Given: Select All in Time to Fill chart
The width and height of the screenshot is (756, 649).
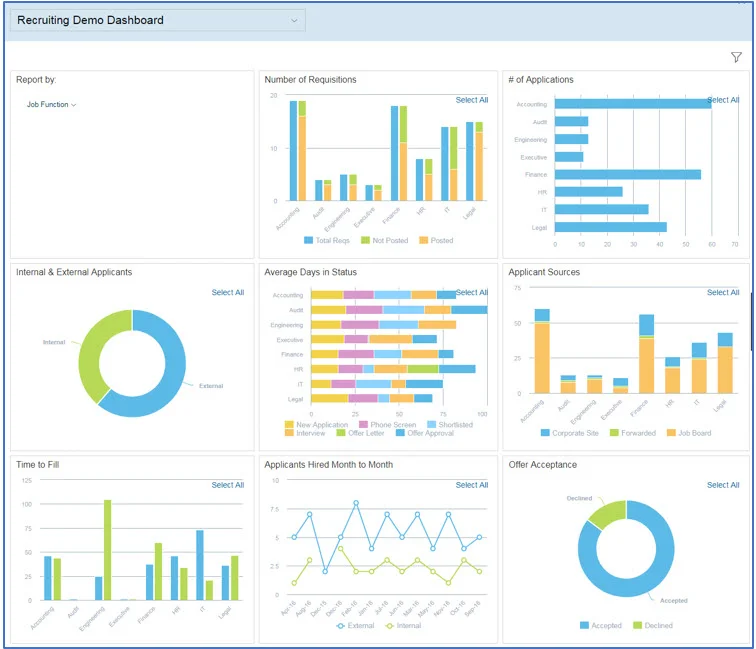Looking at the screenshot, I should [x=228, y=485].
